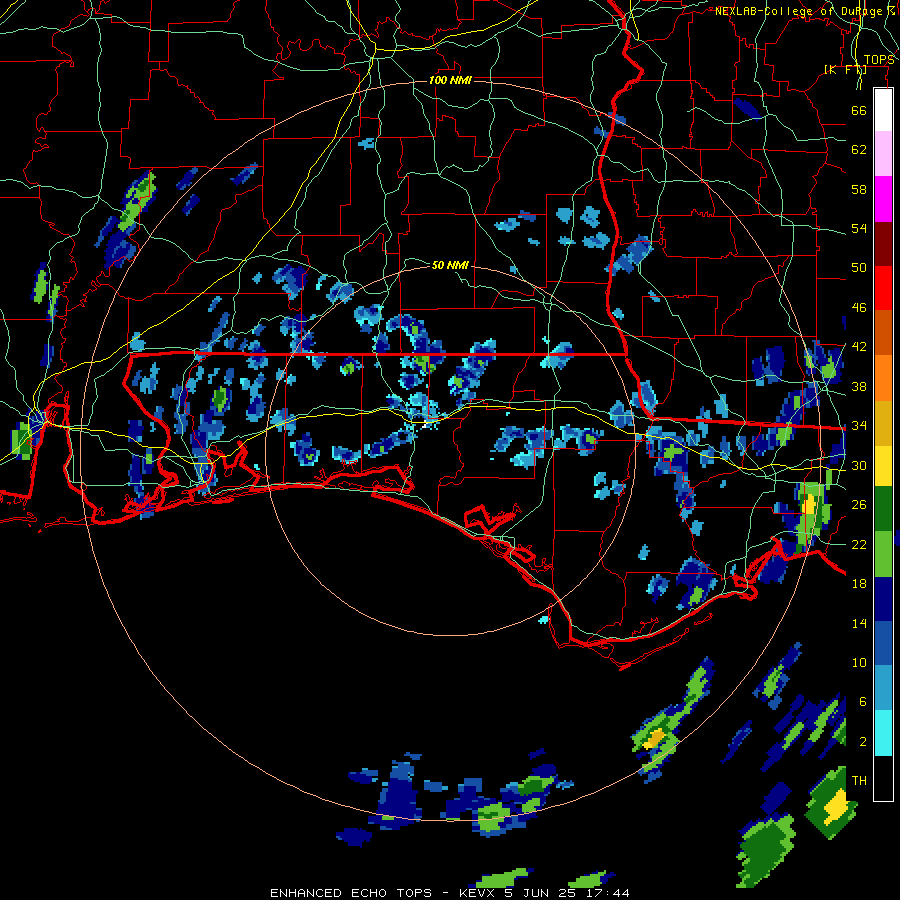This screenshot has width=900, height=900.
Task: Choose the light green legend band
Action: (883, 554)
